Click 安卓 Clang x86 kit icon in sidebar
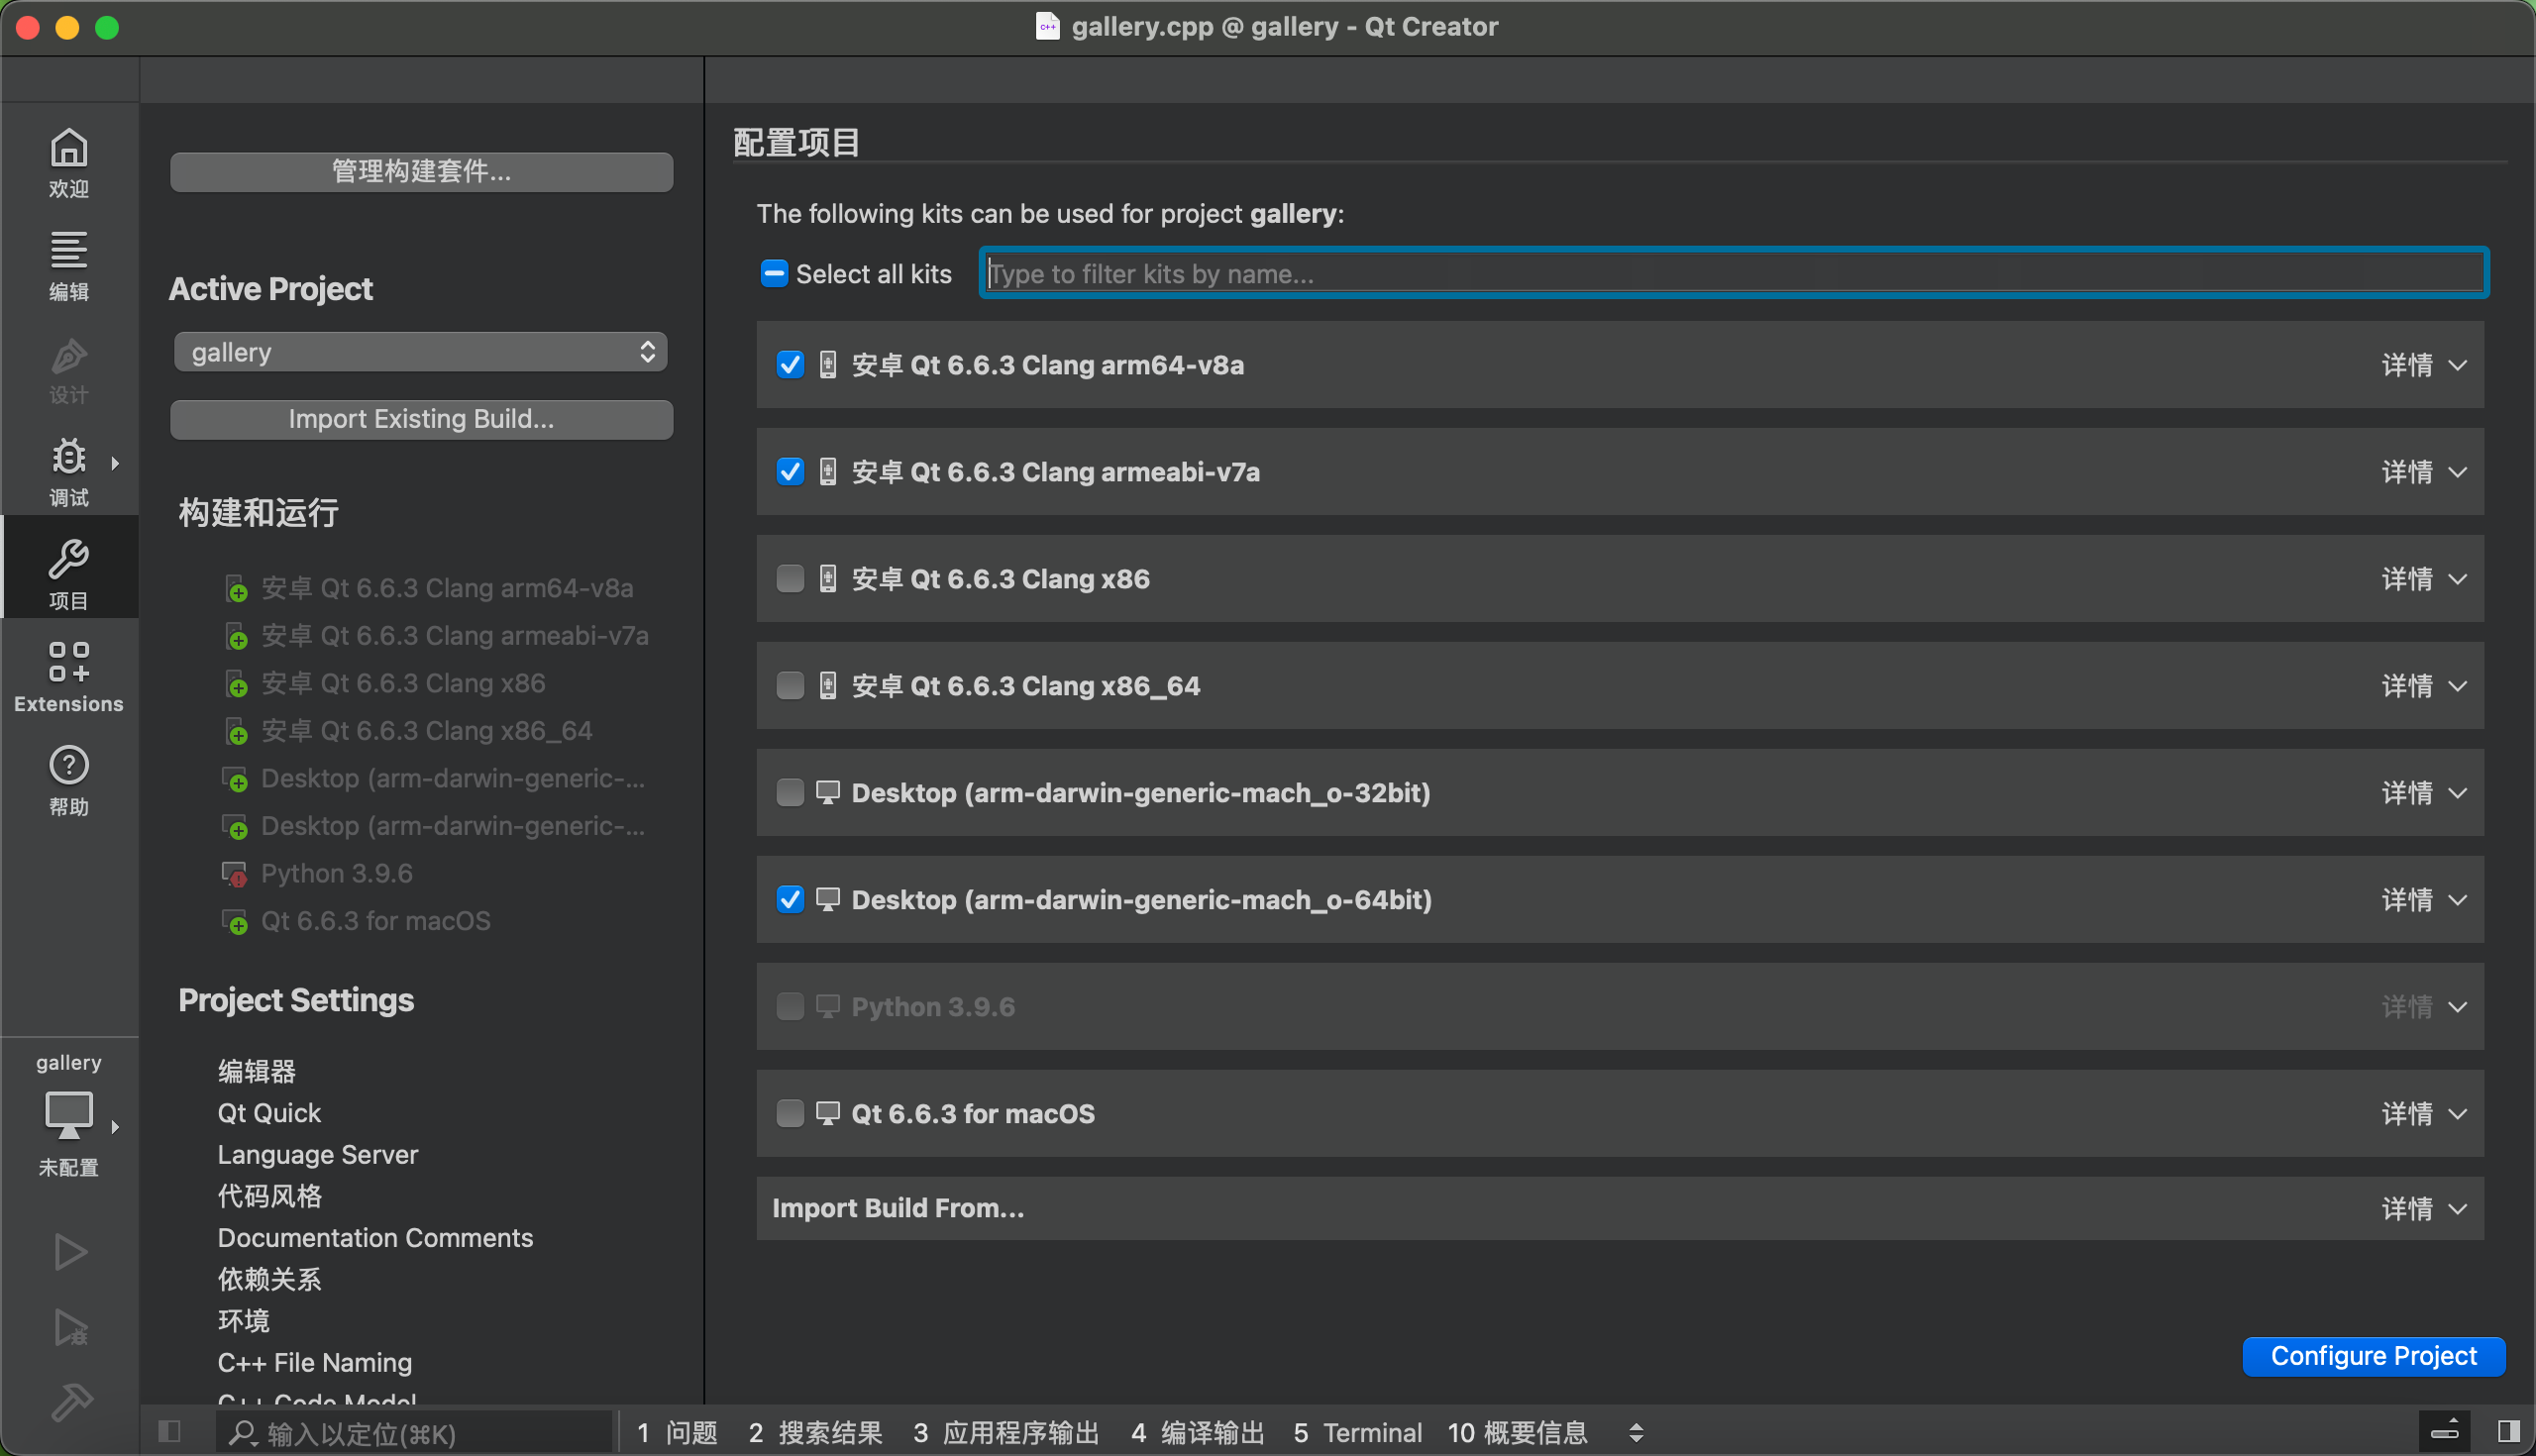The image size is (2536, 1456). 235,683
